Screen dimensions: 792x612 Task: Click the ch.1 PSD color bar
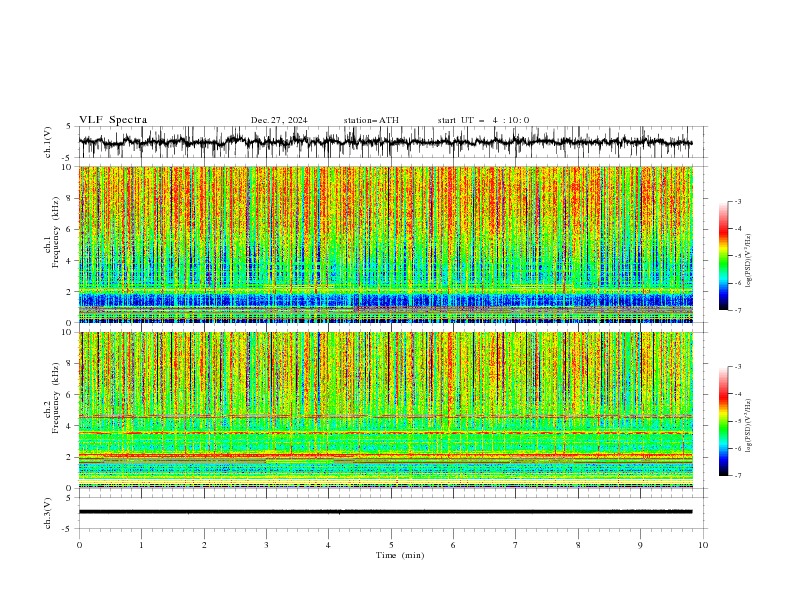pos(723,256)
